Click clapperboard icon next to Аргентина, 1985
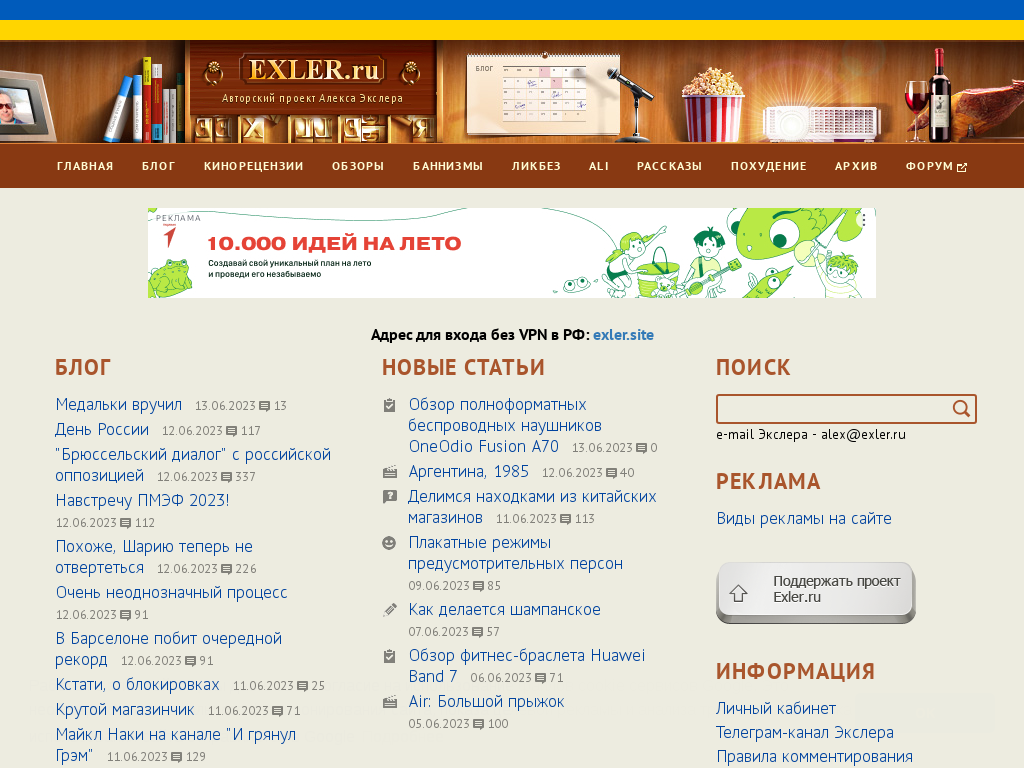 pos(390,472)
